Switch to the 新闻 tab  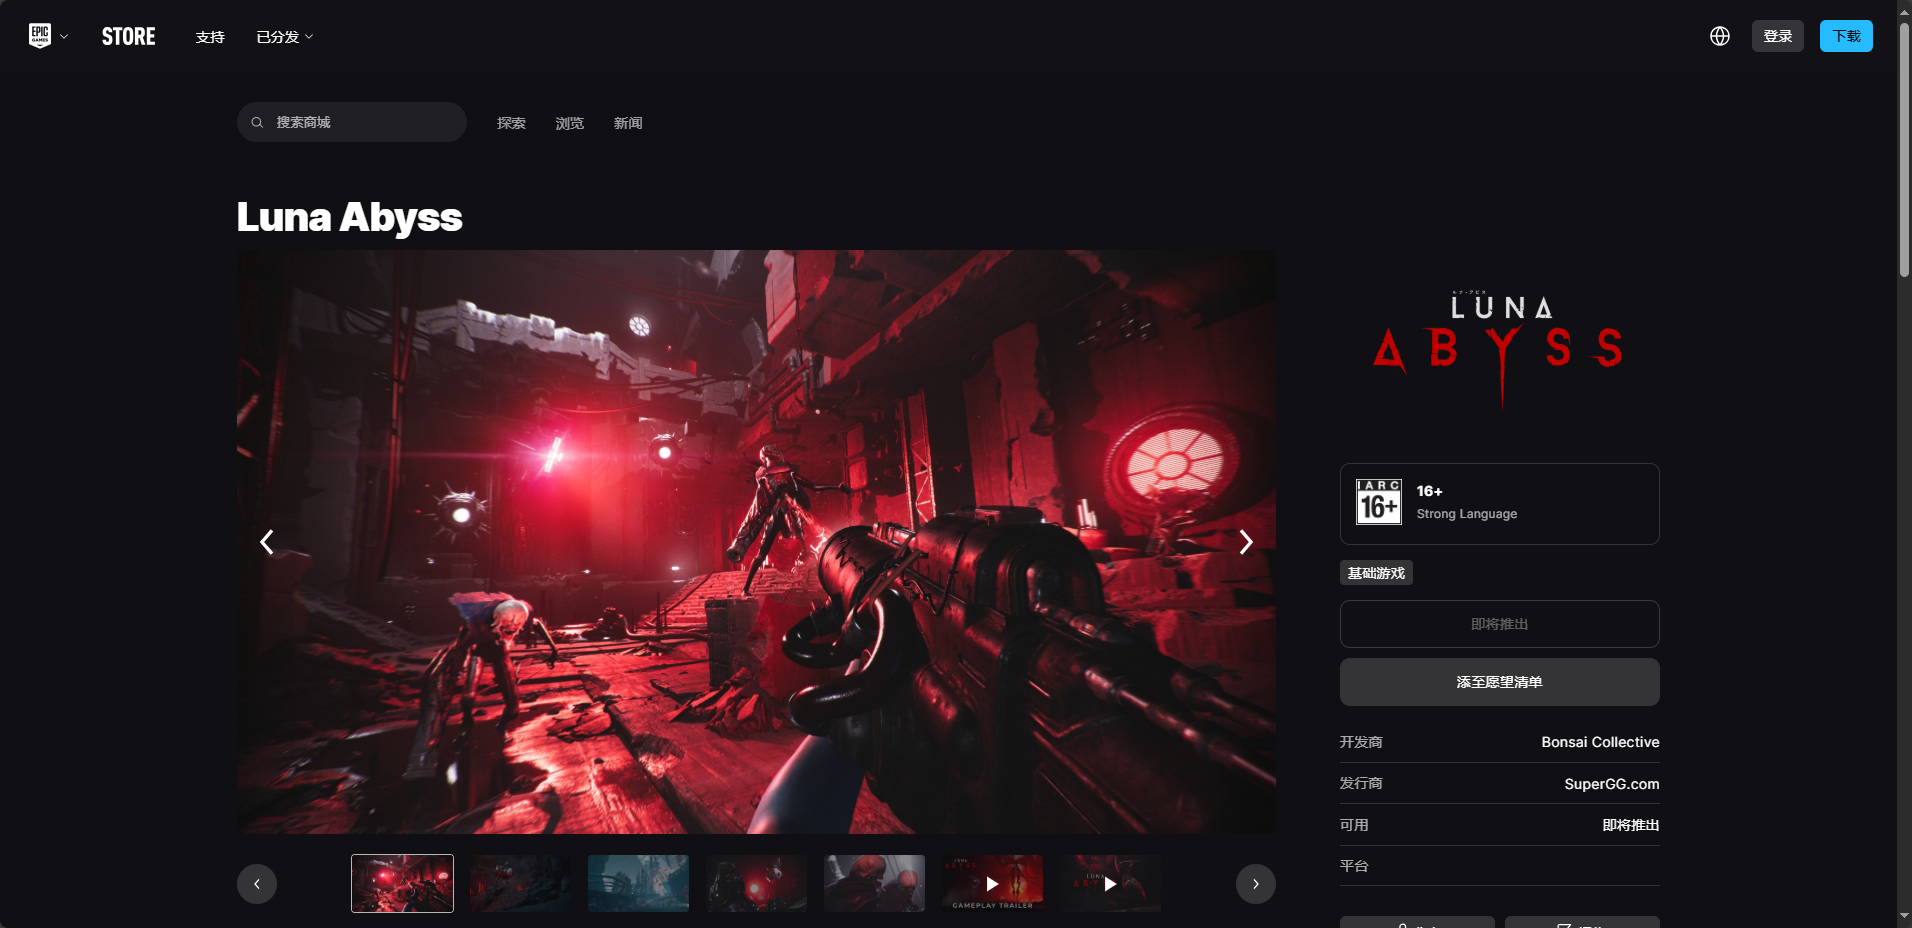[x=628, y=123]
